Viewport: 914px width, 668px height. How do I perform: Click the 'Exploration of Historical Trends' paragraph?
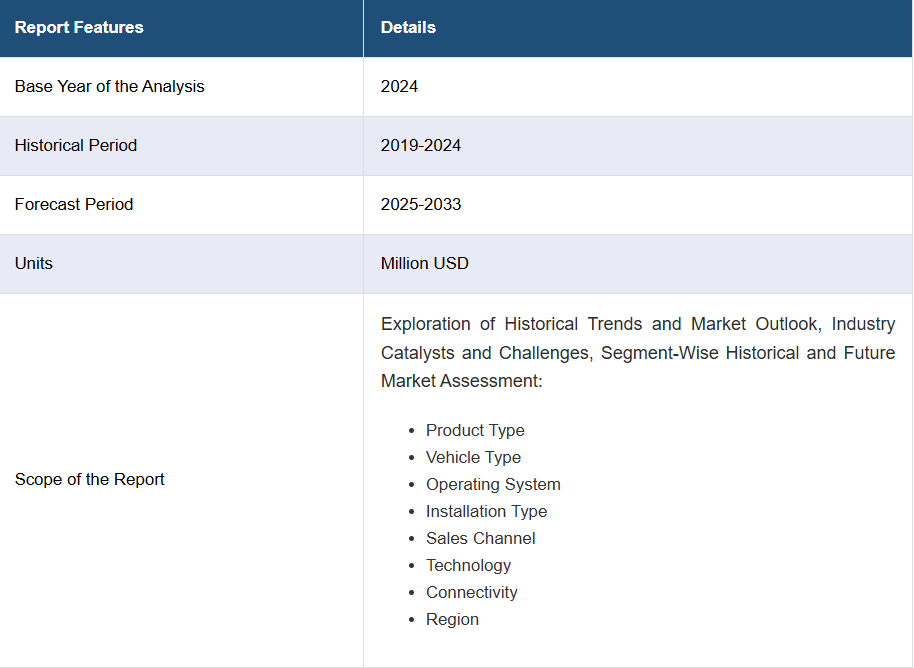638,352
